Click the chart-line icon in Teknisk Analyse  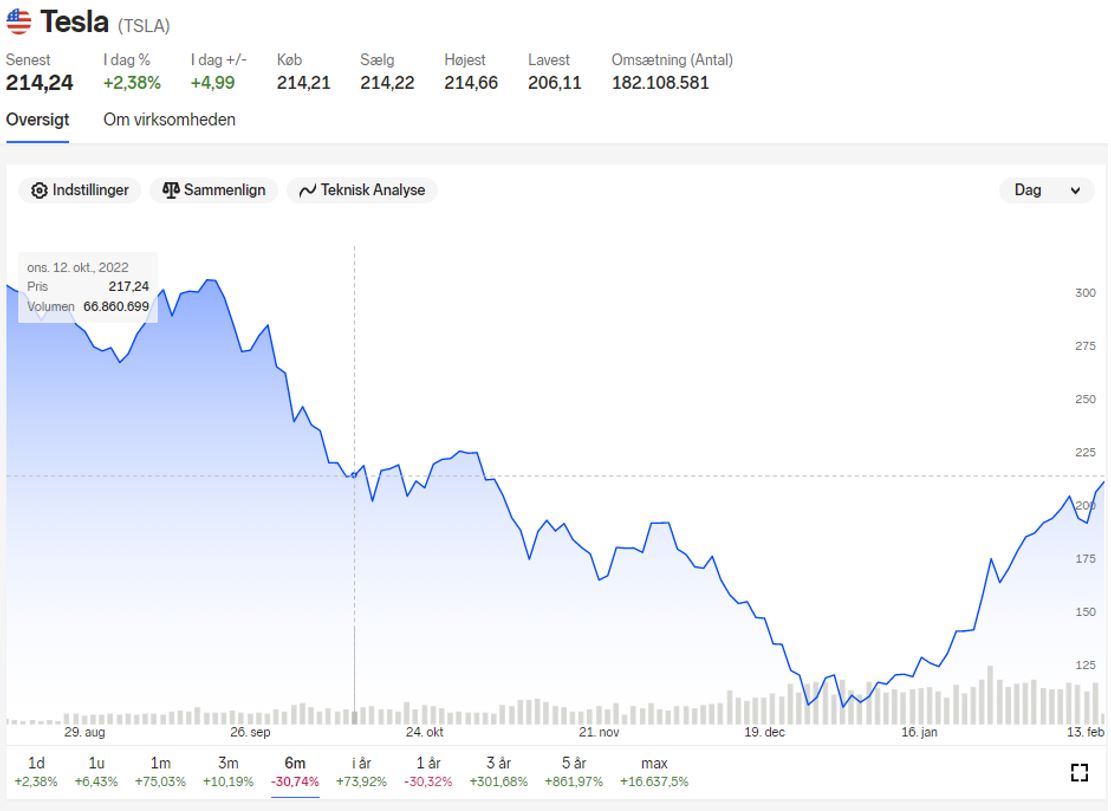307,190
